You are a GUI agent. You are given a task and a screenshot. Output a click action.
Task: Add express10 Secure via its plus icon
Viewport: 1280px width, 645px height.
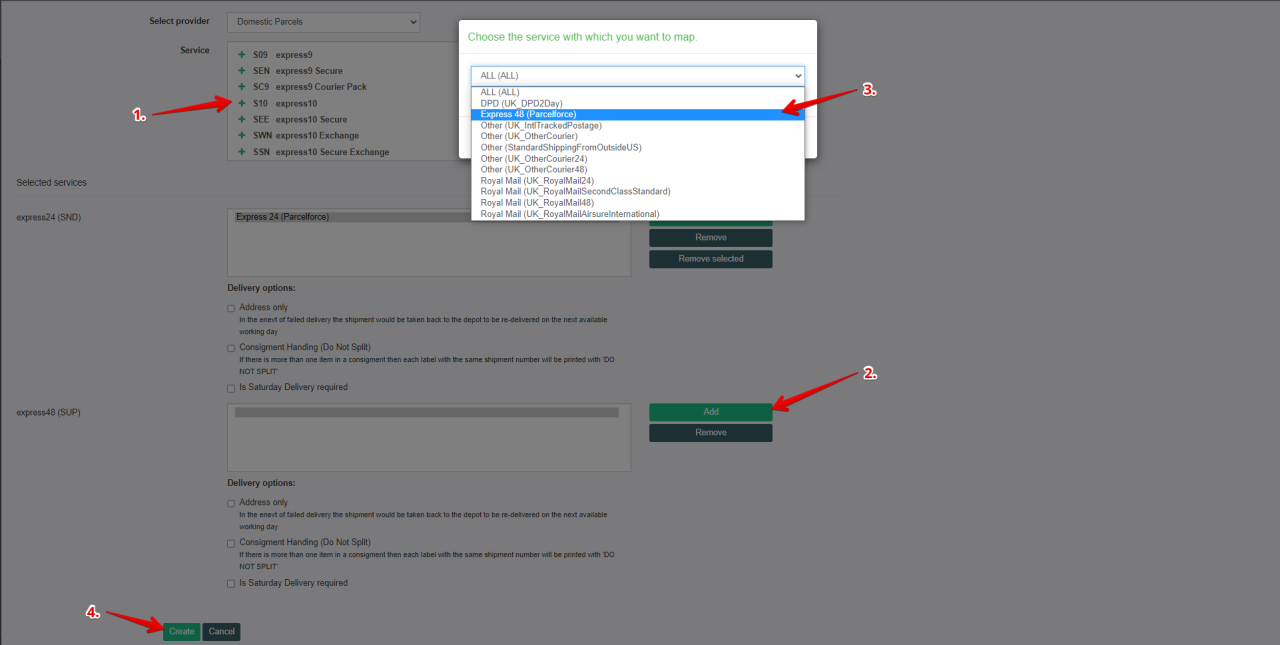240,118
